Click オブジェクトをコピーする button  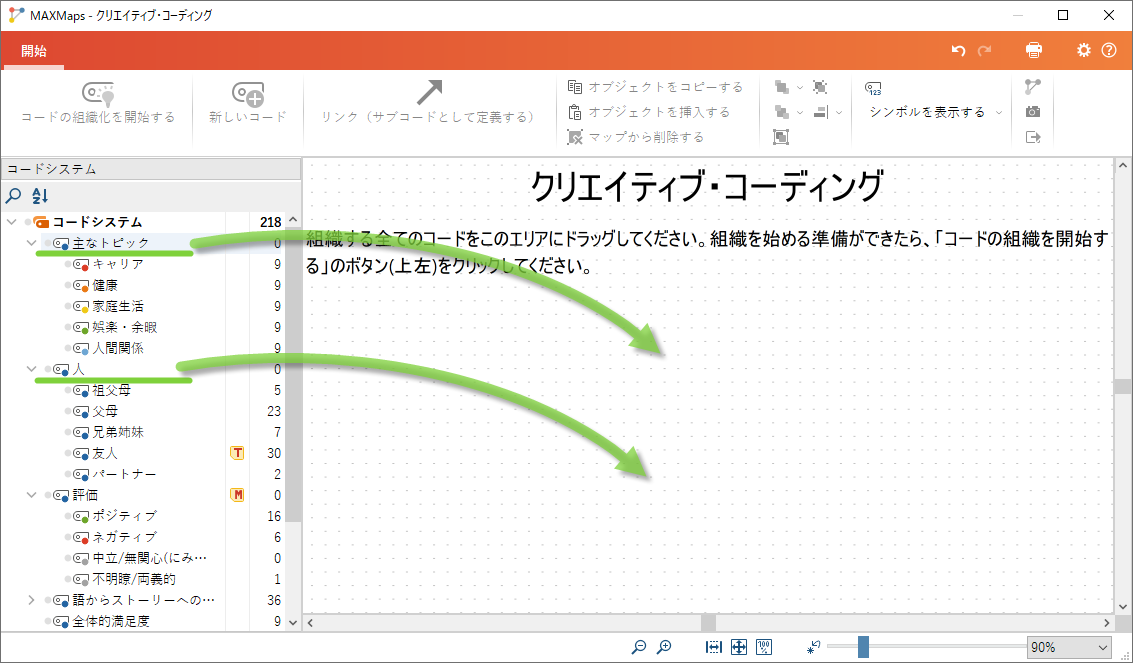[x=655, y=87]
